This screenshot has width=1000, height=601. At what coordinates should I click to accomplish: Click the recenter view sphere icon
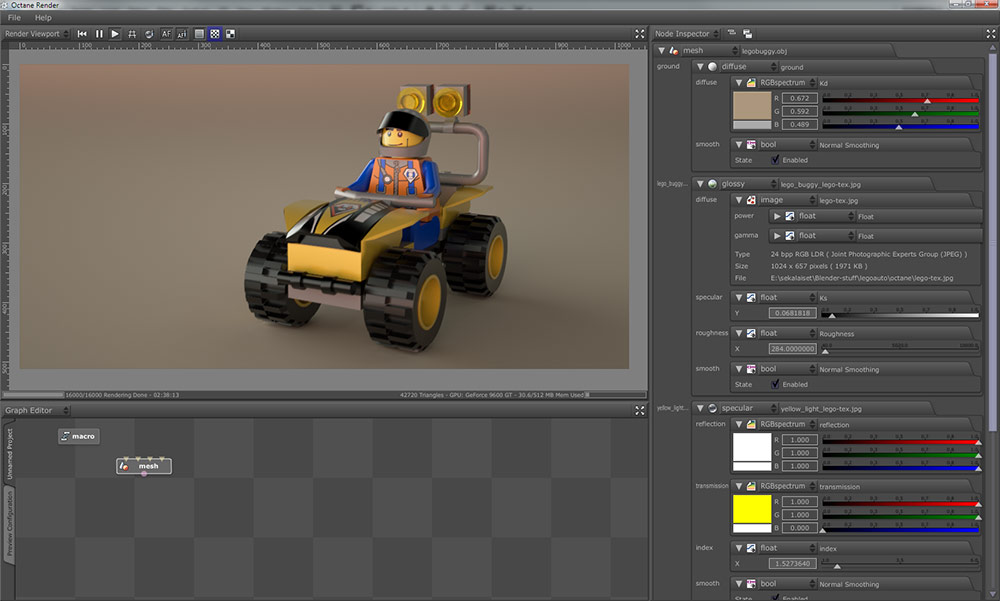149,34
